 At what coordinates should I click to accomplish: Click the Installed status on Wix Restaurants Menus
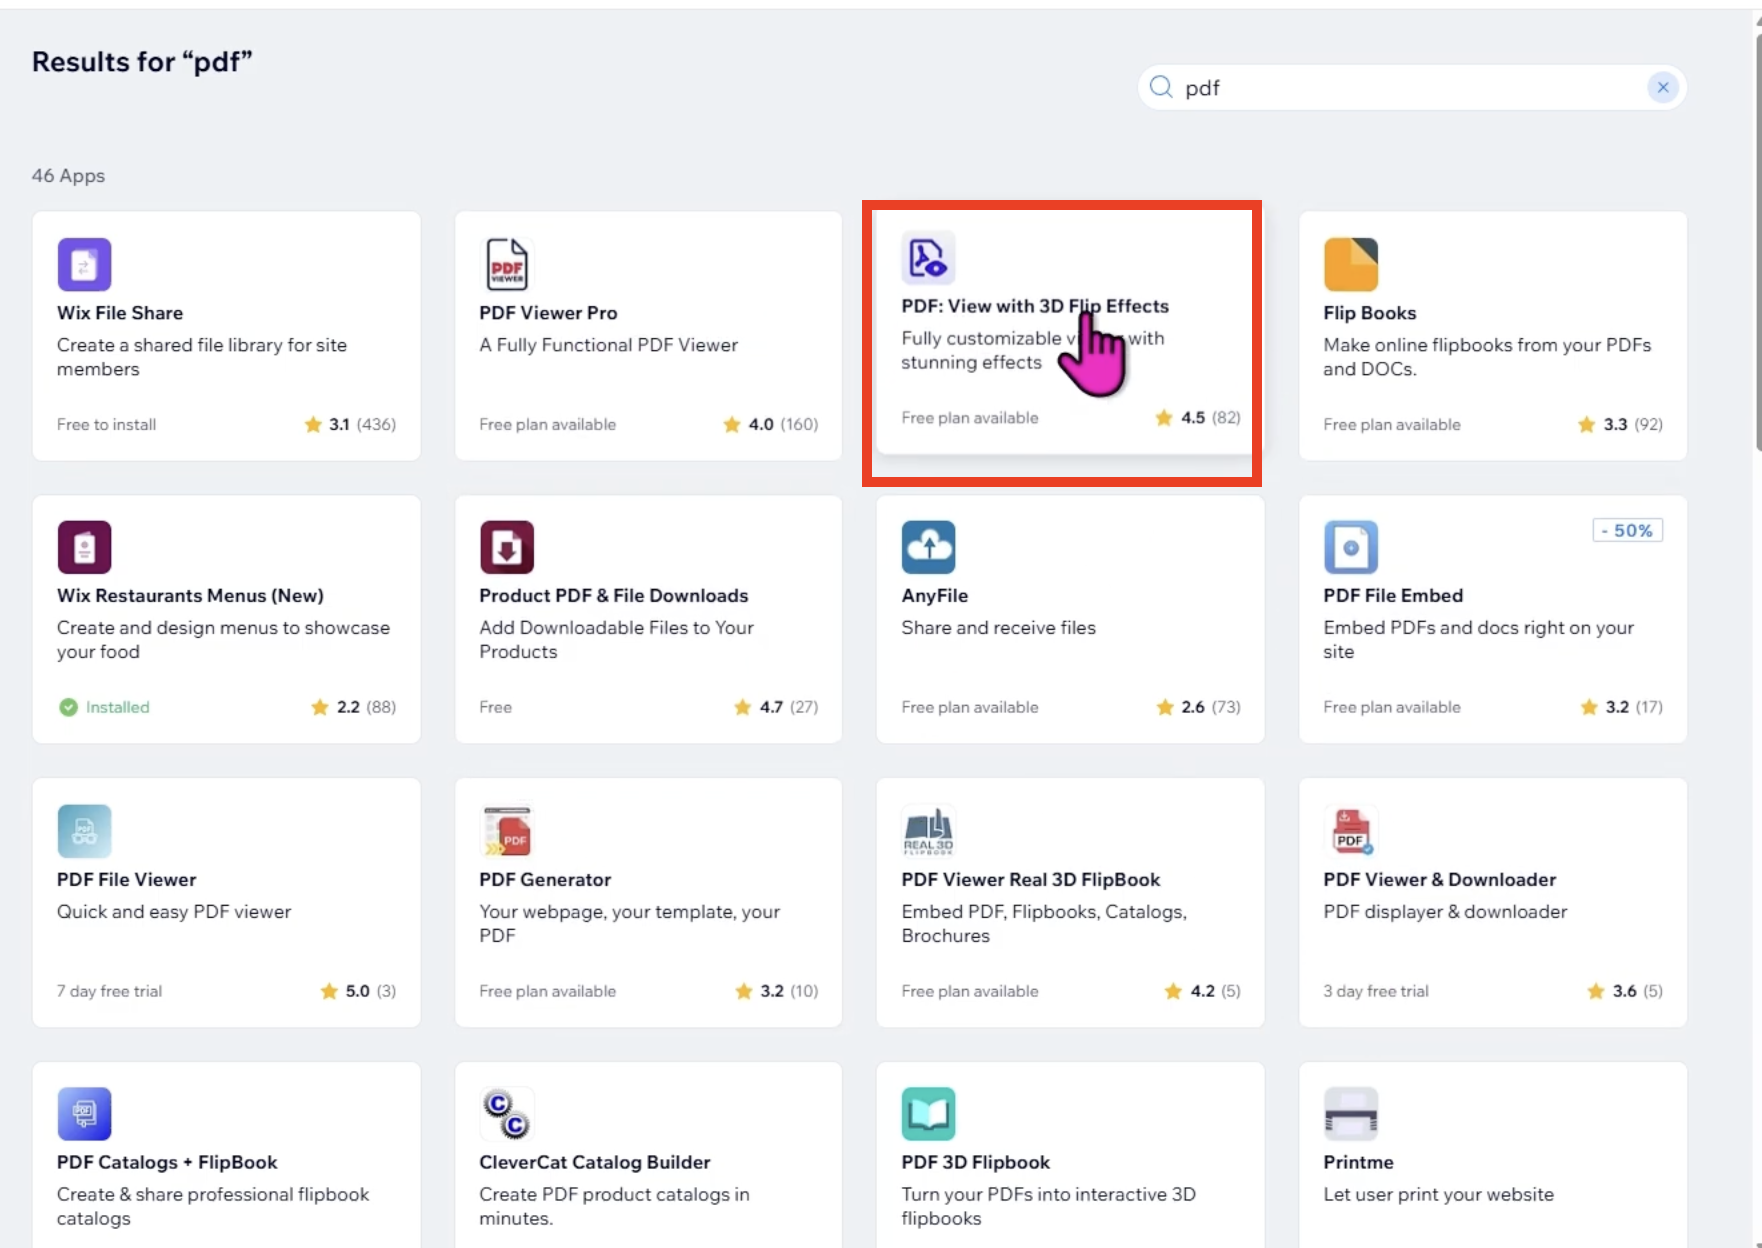click(103, 707)
